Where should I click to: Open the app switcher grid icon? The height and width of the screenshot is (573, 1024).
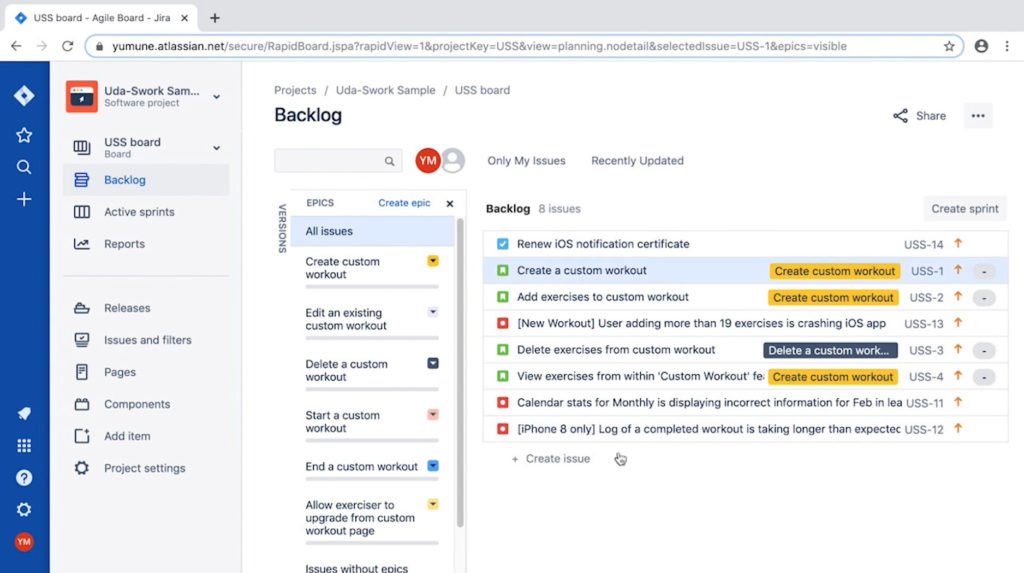(24, 446)
